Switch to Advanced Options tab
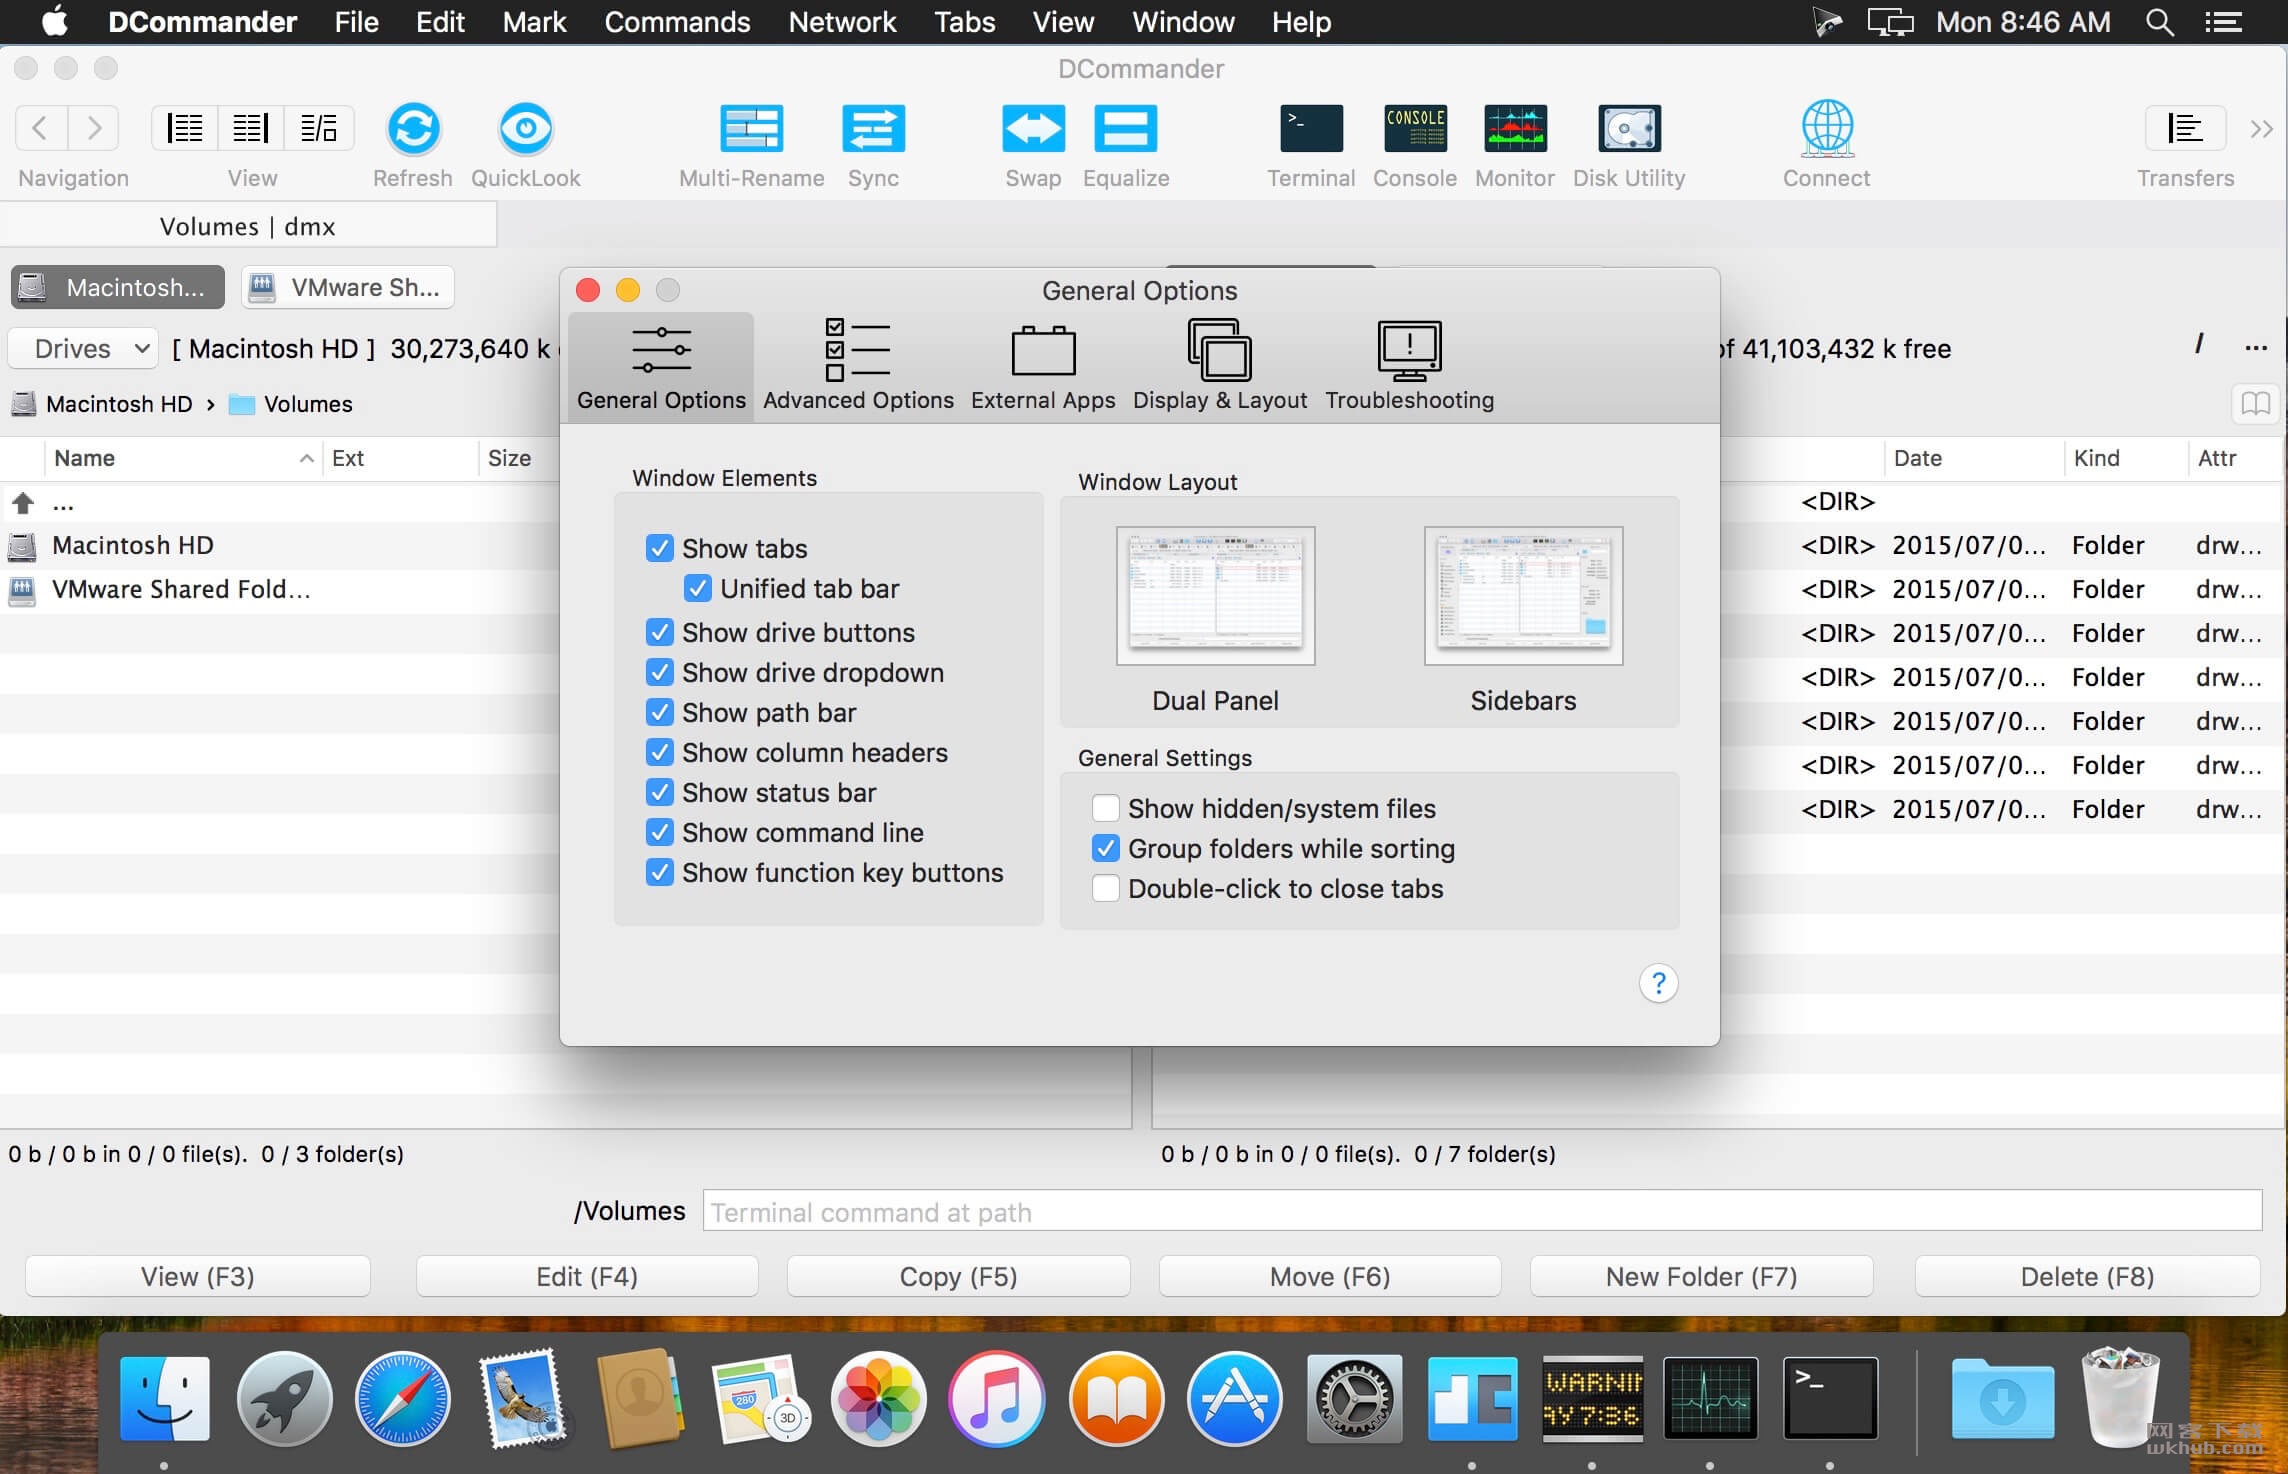 point(858,365)
